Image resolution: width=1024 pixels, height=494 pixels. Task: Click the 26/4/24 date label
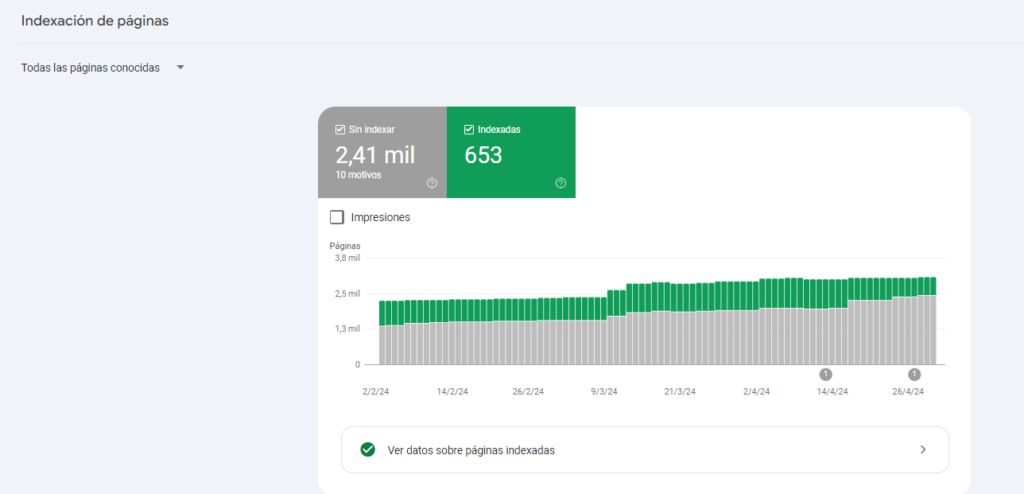[908, 391]
